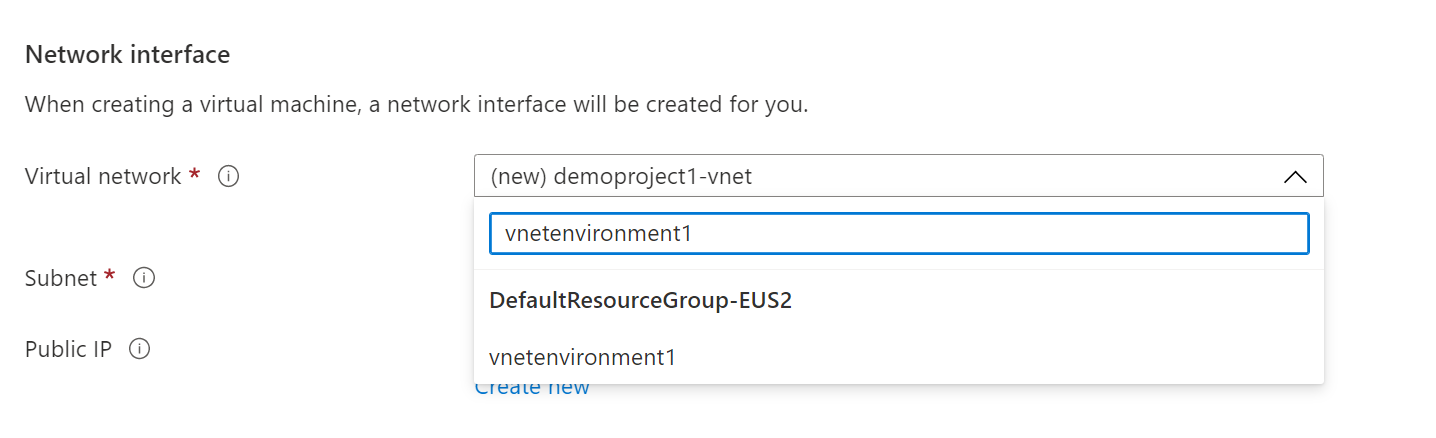Click the info icon beside Virtual network

click(228, 177)
